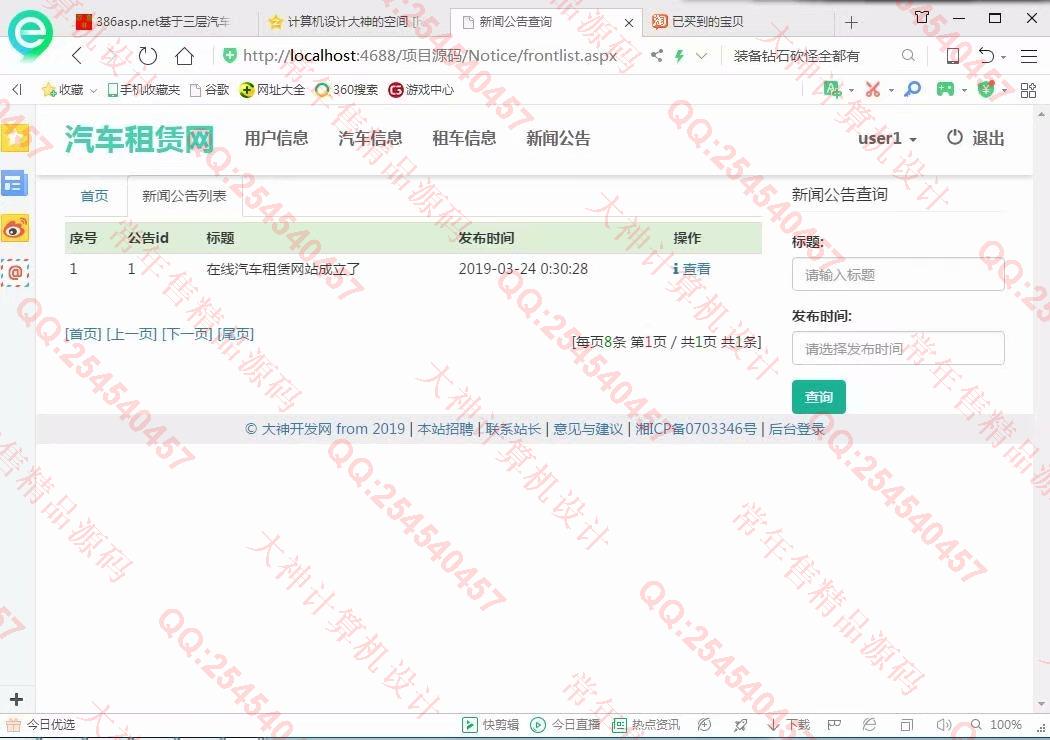Click the search magnifier icon in the search box

(908, 56)
